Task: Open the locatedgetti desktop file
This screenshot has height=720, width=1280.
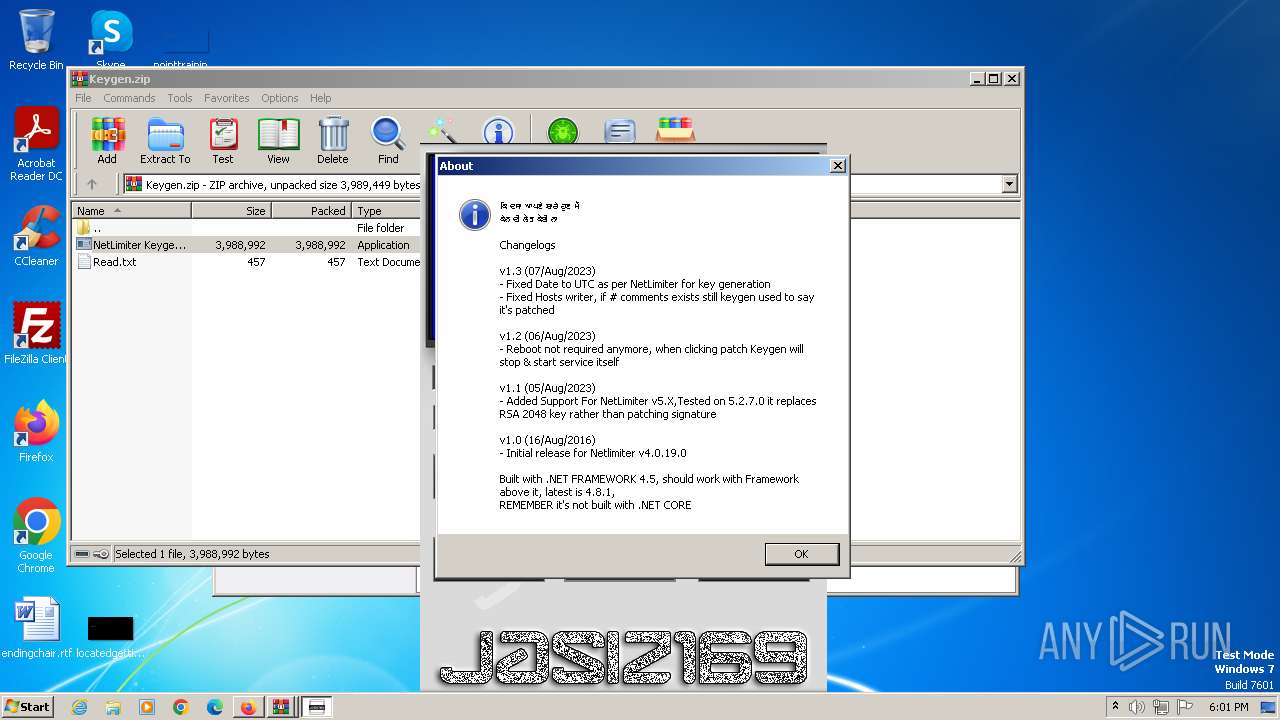Action: [110, 636]
